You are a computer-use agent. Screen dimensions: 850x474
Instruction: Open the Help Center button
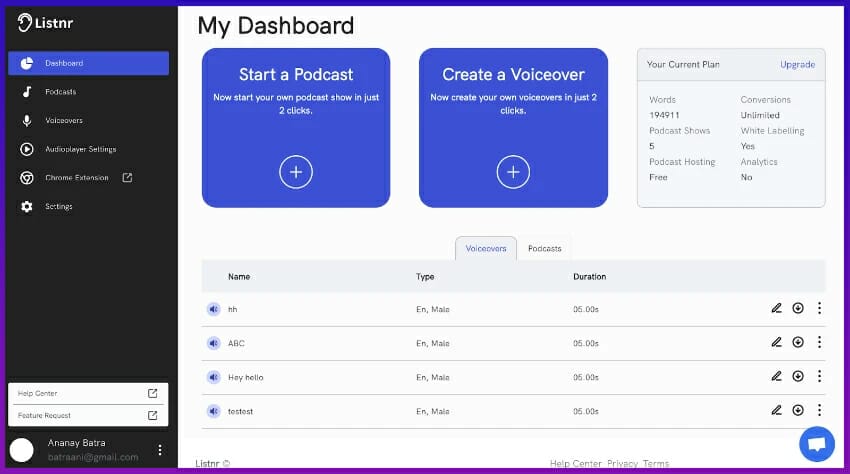pyautogui.click(x=88, y=393)
